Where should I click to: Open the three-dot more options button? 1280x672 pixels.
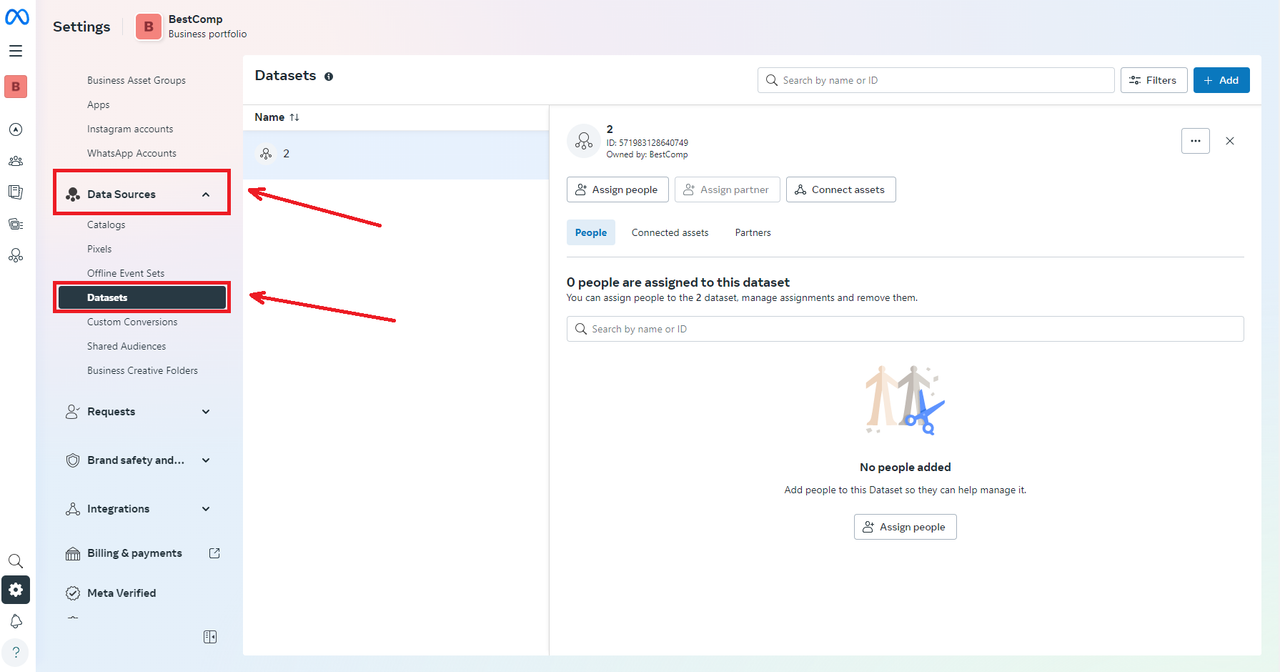(x=1196, y=141)
